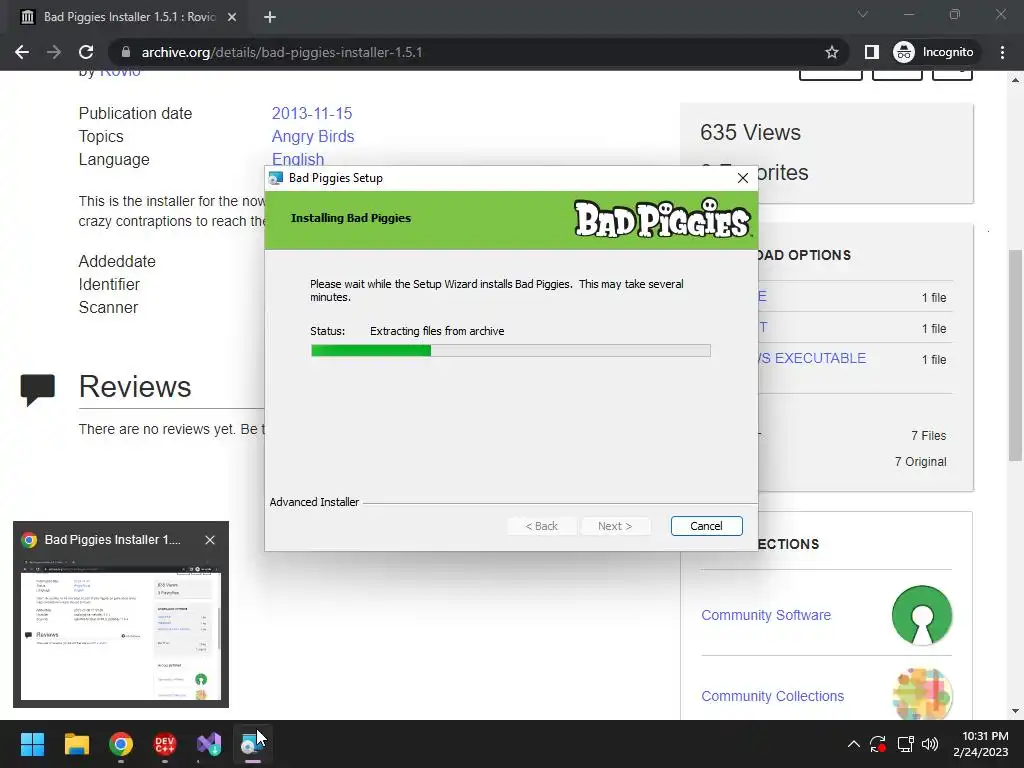The image size is (1024, 768).
Task: Open File Explorer from taskbar
Action: click(76, 744)
